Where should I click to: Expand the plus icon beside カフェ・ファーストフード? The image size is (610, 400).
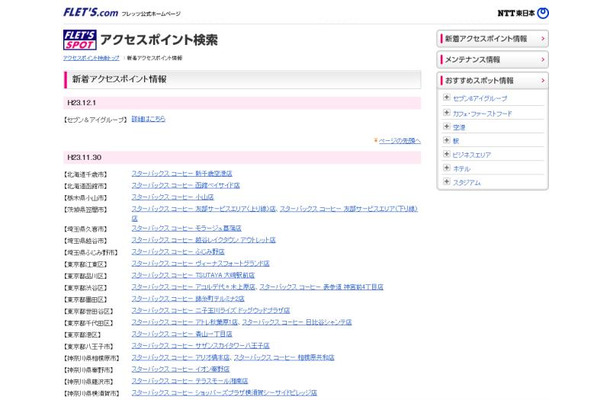(x=447, y=112)
